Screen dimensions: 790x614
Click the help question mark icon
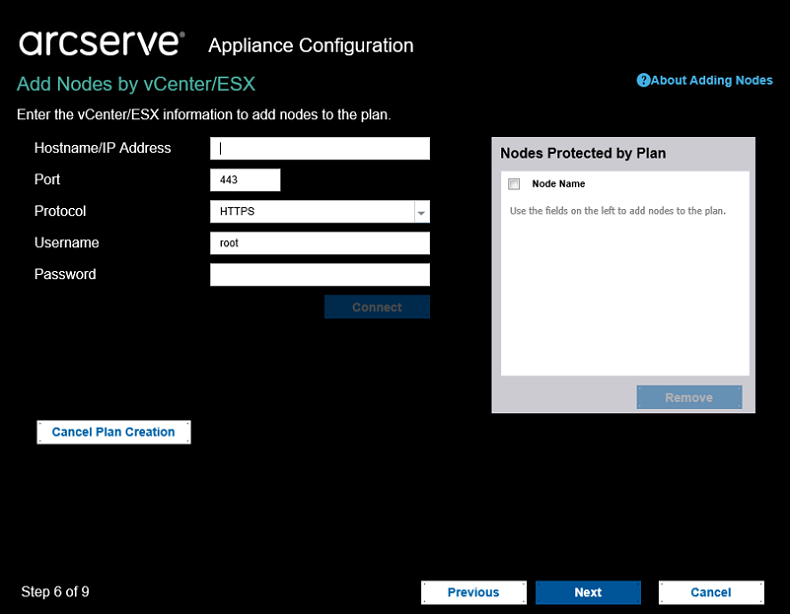[643, 80]
